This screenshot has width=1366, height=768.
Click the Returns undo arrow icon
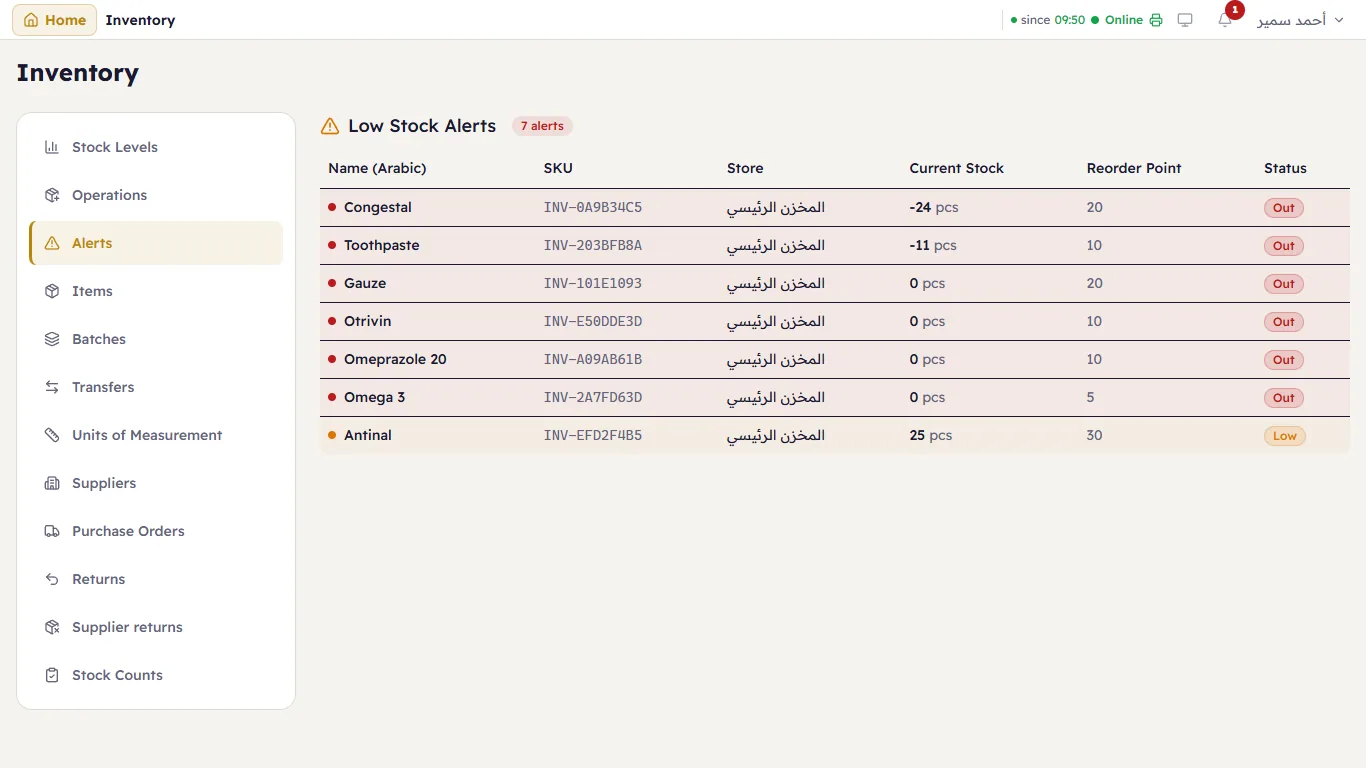coord(52,579)
